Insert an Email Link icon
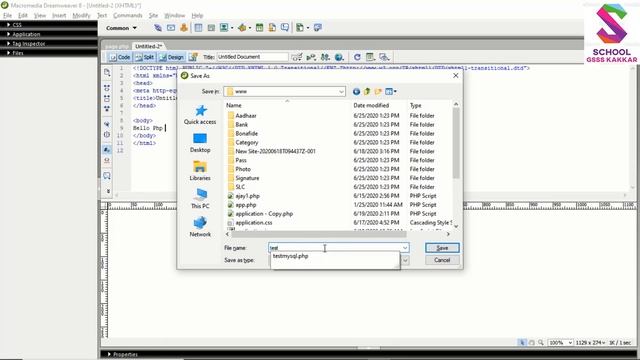This screenshot has height=360, width=640. (171, 28)
